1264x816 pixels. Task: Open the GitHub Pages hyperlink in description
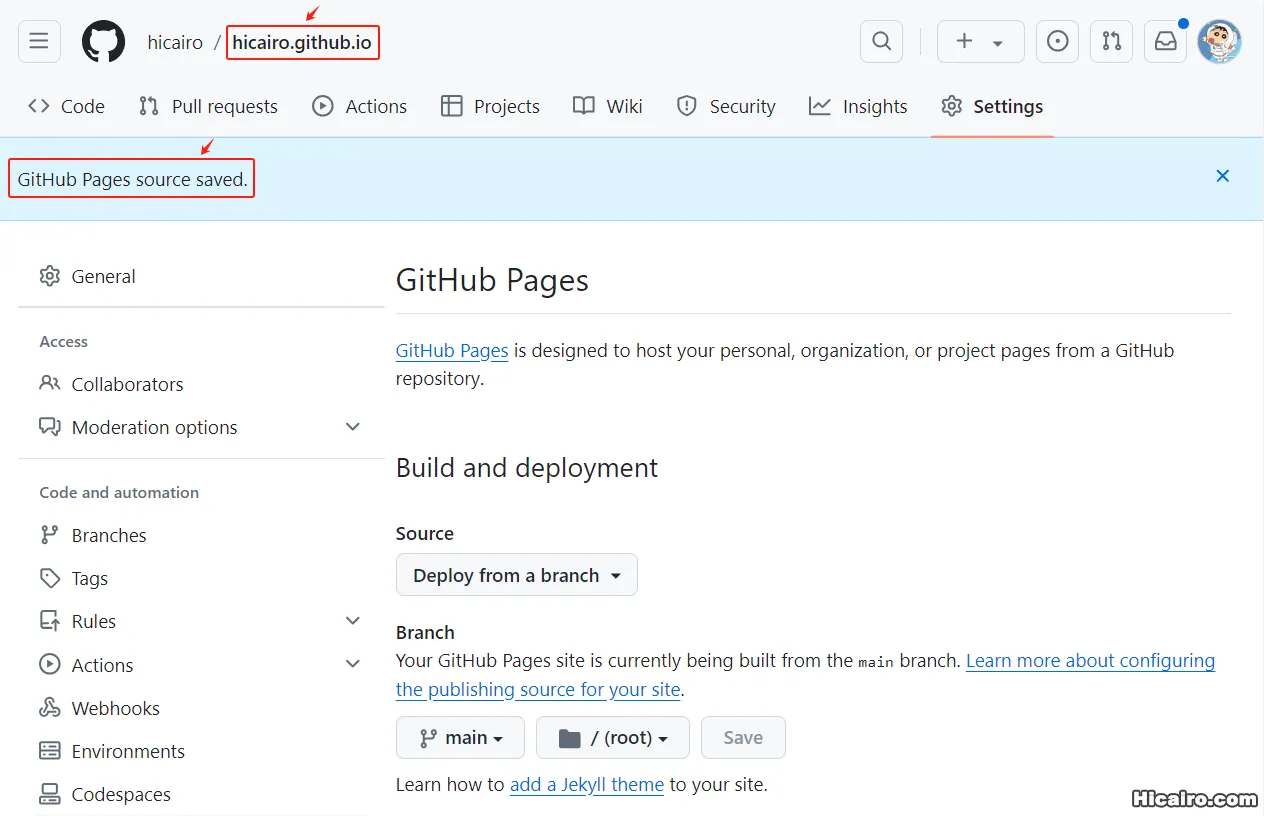coord(452,350)
